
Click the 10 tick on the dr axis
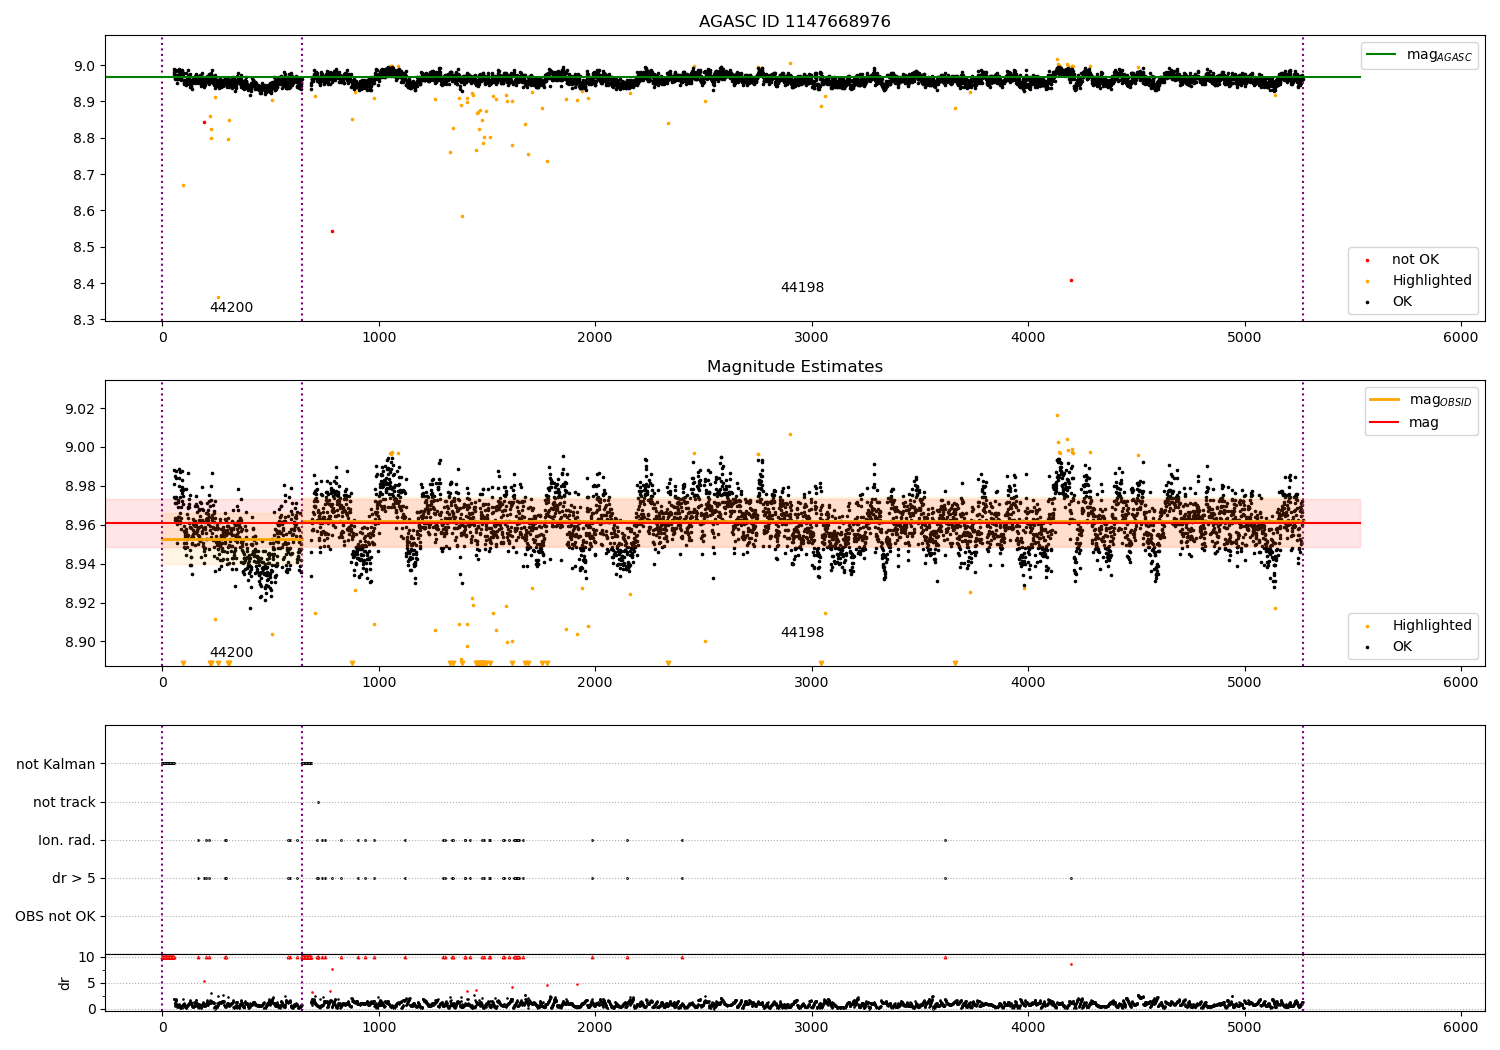(x=87, y=958)
